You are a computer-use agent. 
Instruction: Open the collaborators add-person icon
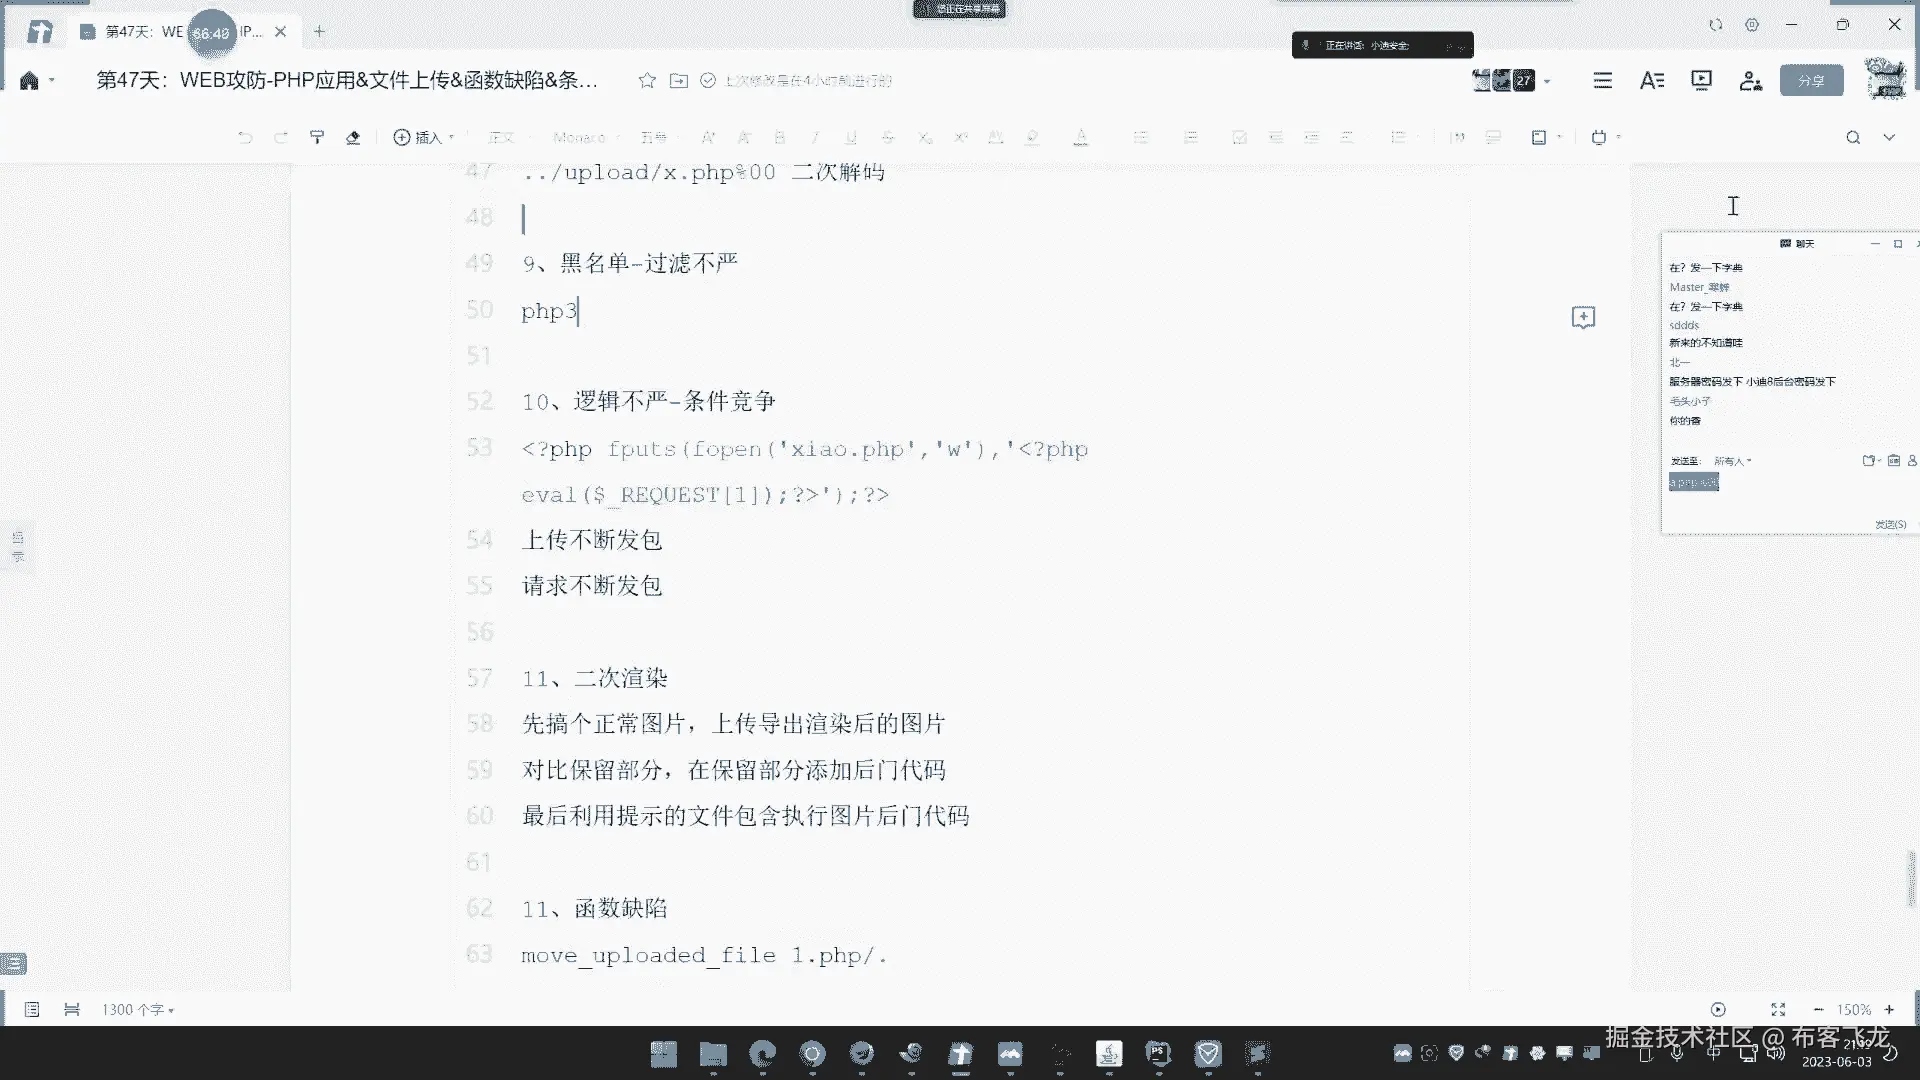click(x=1750, y=81)
